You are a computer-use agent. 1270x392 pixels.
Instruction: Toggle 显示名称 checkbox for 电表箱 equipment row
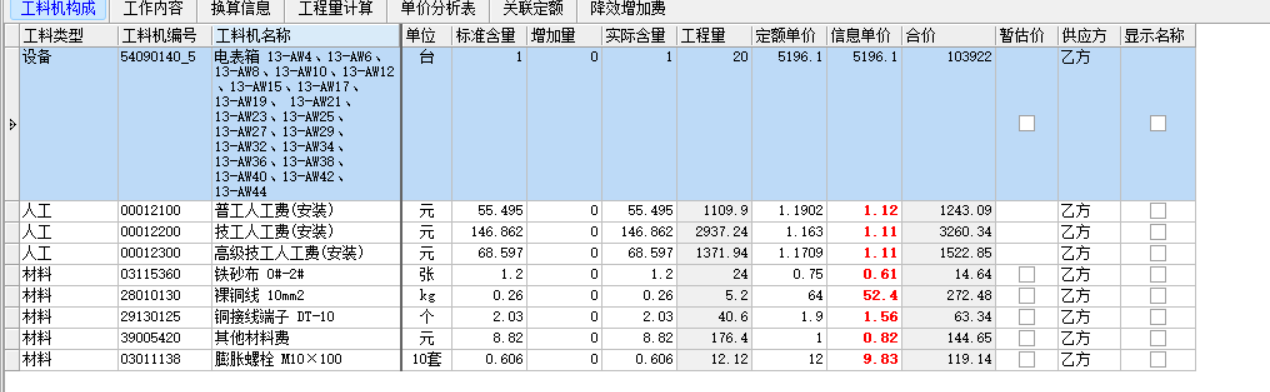1157,123
